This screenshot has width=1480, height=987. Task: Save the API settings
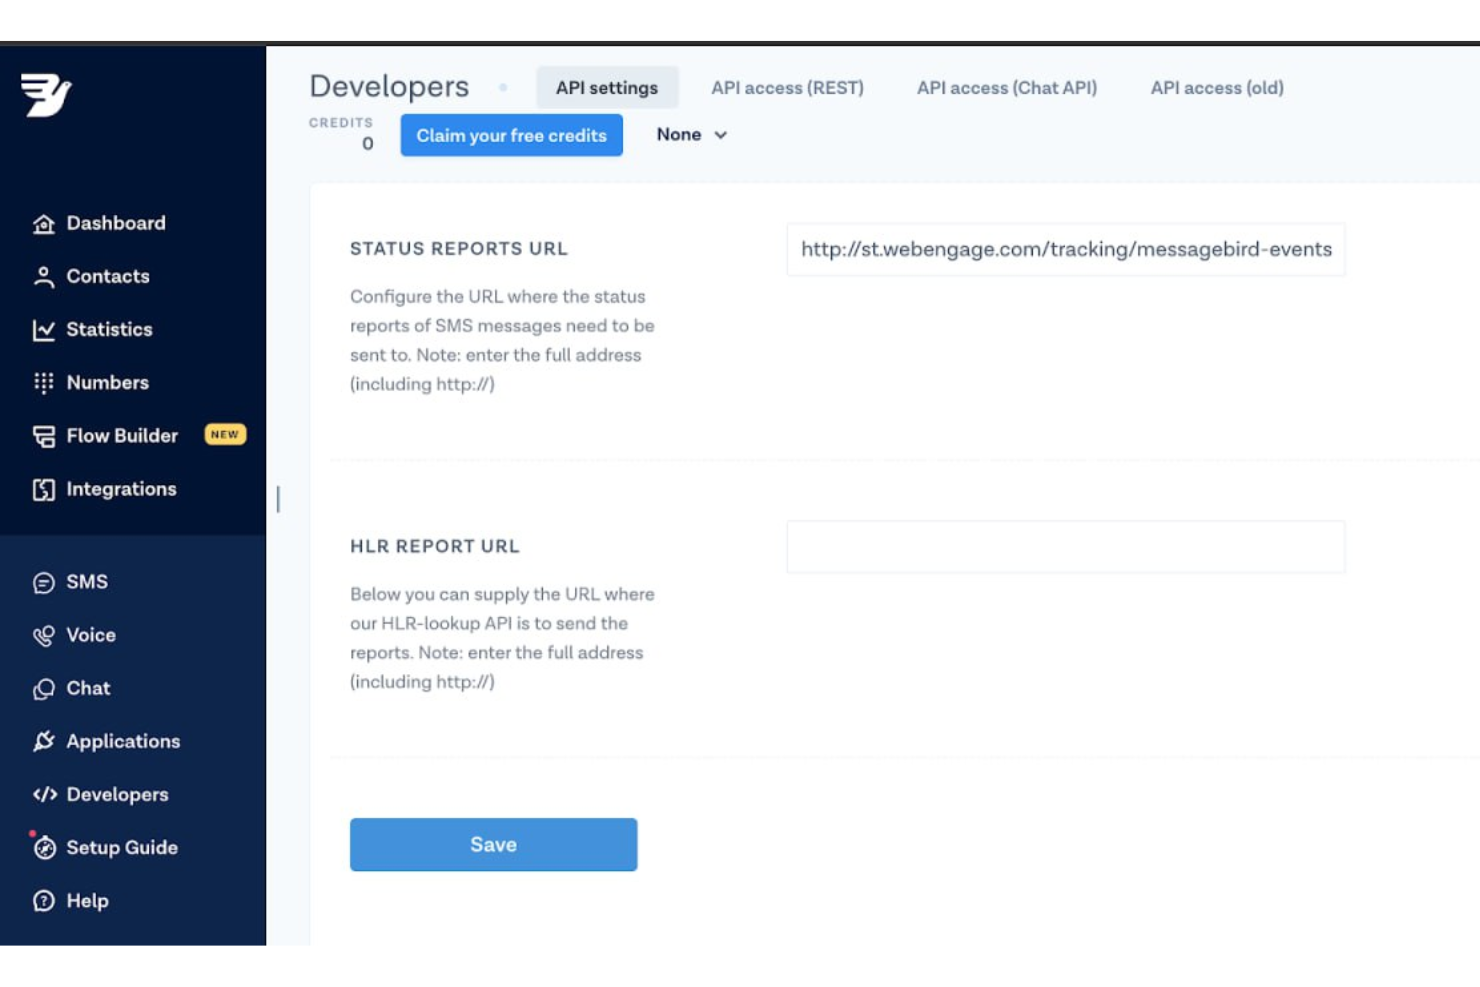(493, 844)
